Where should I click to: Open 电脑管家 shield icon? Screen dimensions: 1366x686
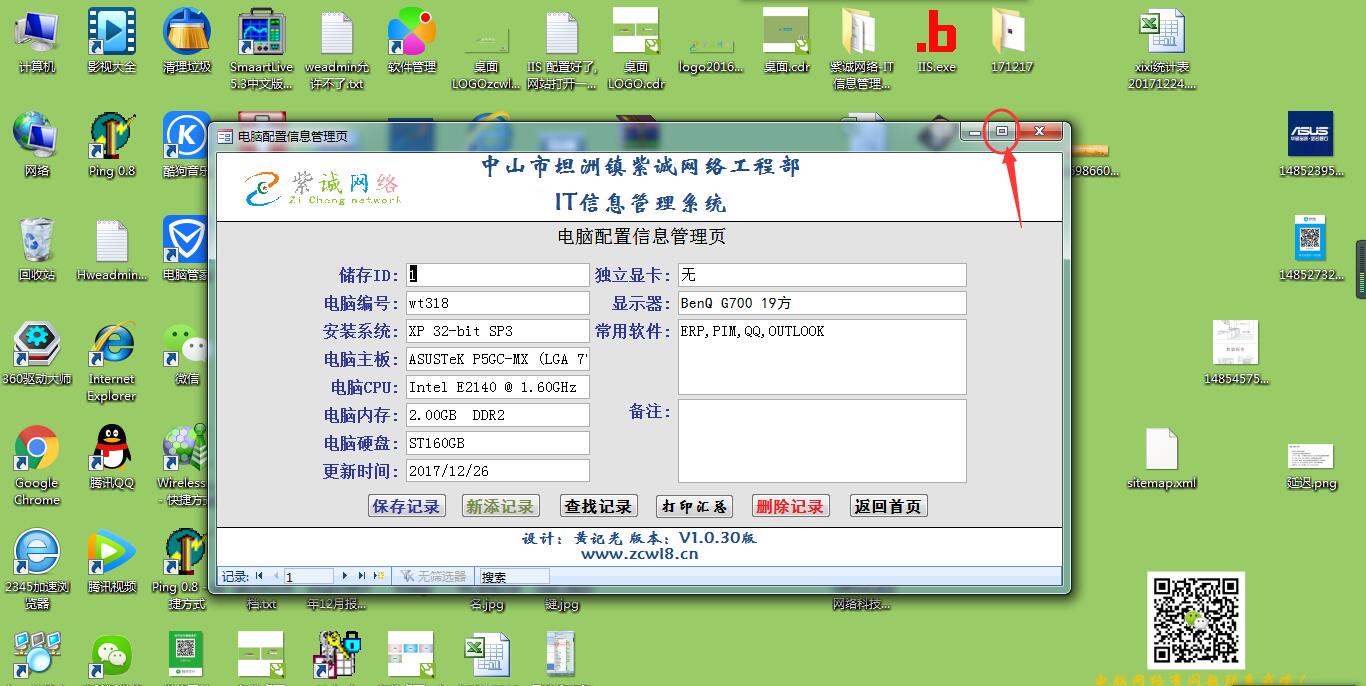click(x=187, y=249)
